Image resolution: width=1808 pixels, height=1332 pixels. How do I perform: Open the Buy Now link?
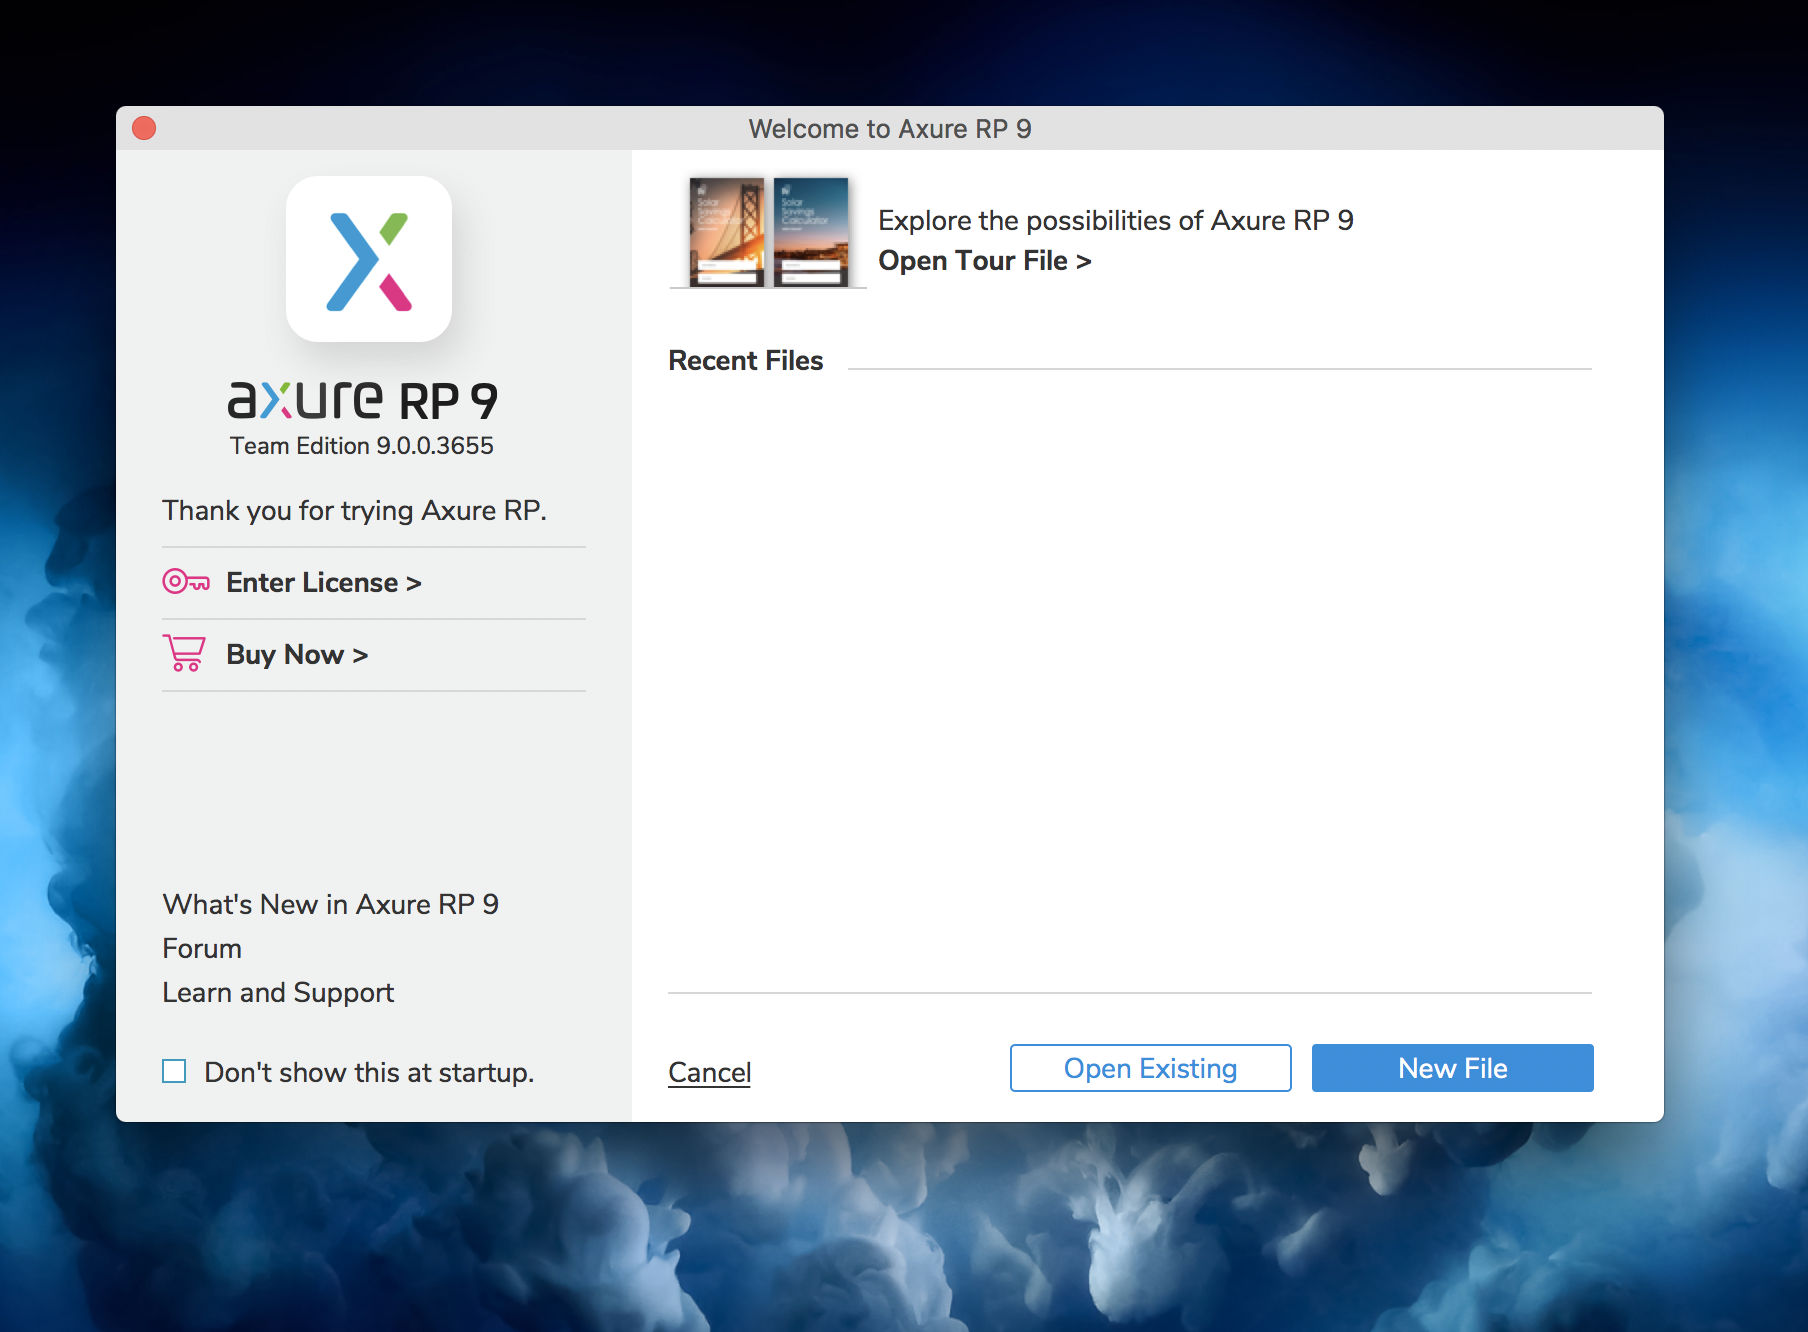click(297, 654)
